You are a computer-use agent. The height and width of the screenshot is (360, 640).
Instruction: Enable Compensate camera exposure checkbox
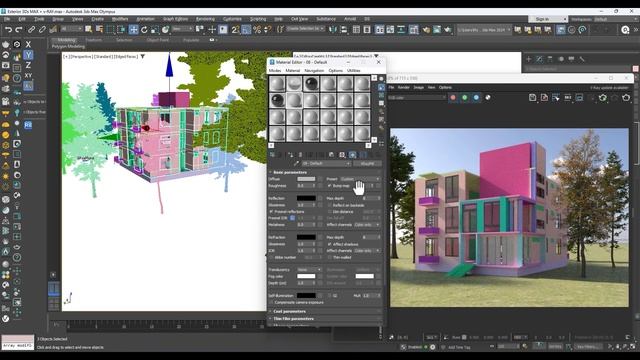click(x=271, y=302)
